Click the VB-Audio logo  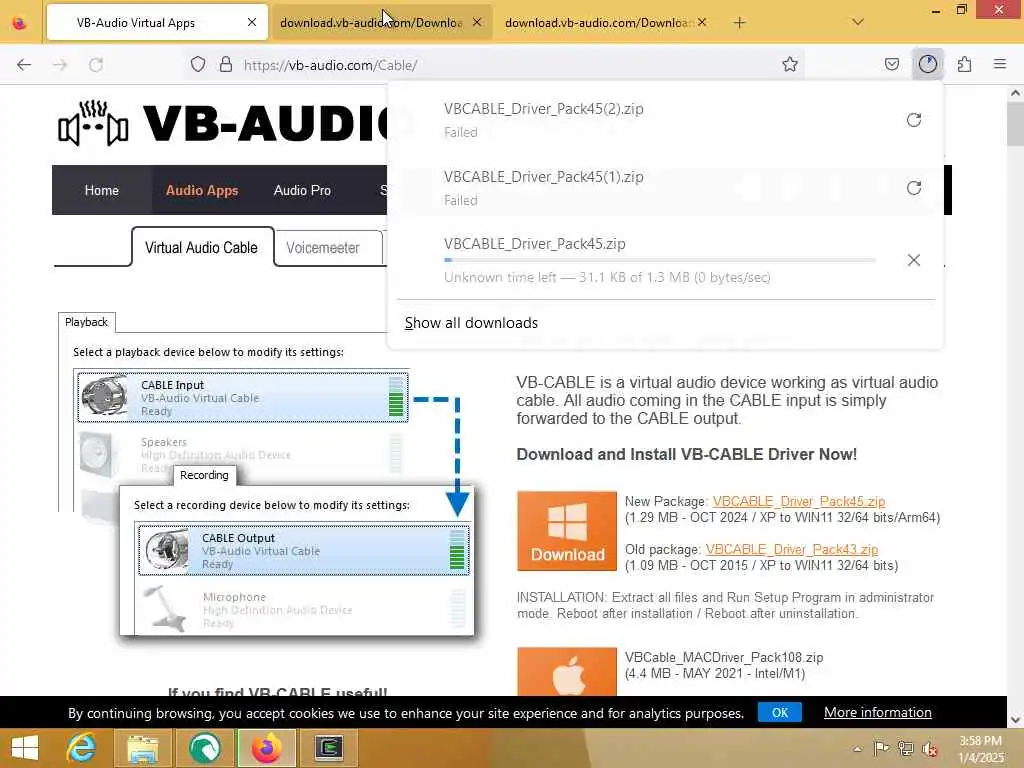point(222,123)
